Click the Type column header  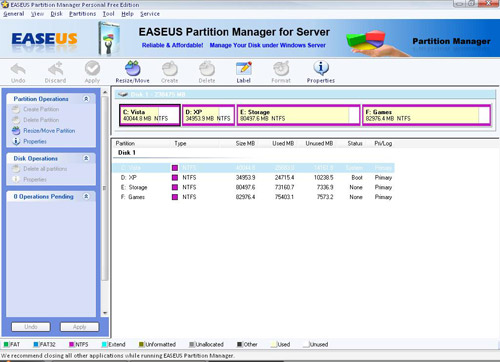(x=180, y=143)
